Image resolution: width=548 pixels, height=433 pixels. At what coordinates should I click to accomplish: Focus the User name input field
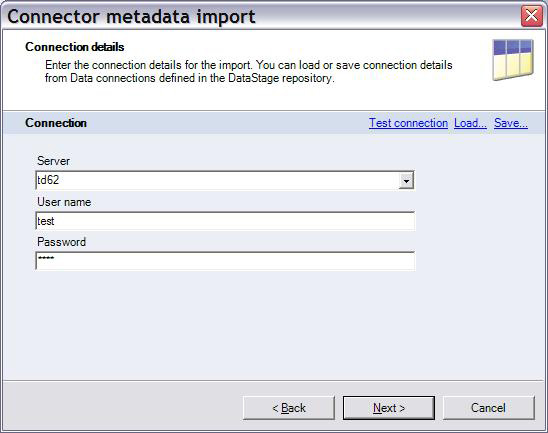coord(225,221)
